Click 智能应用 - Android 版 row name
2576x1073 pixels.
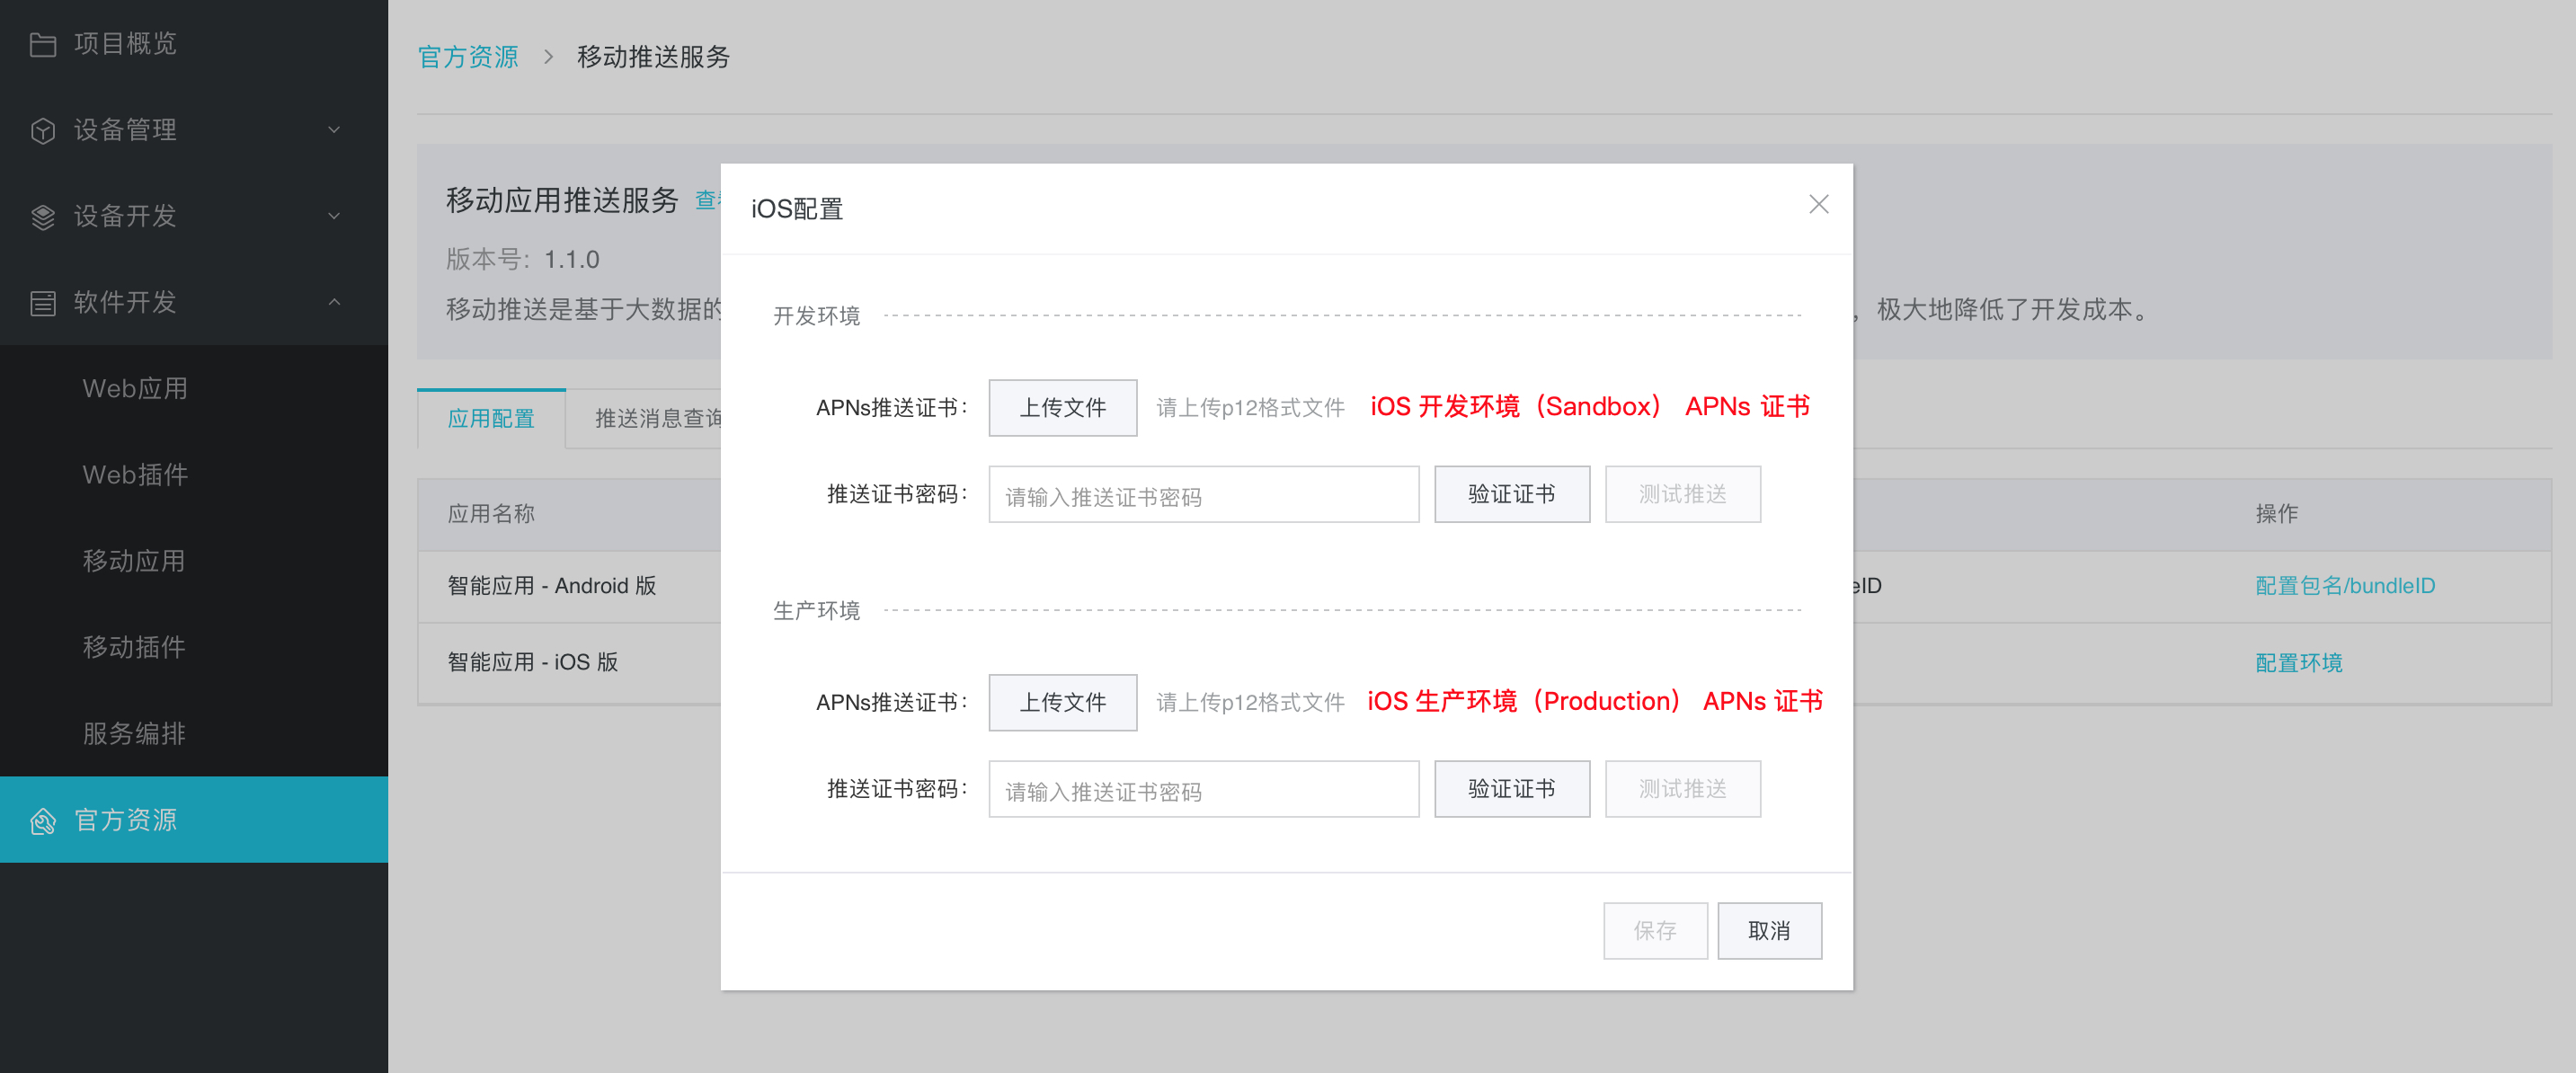[x=551, y=586]
